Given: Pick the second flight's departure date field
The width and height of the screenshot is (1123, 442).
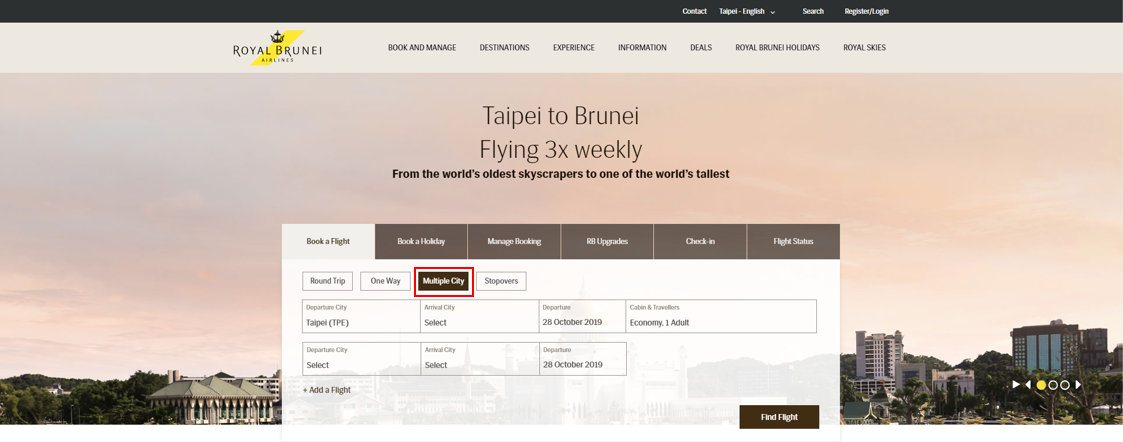Looking at the screenshot, I should [582, 359].
